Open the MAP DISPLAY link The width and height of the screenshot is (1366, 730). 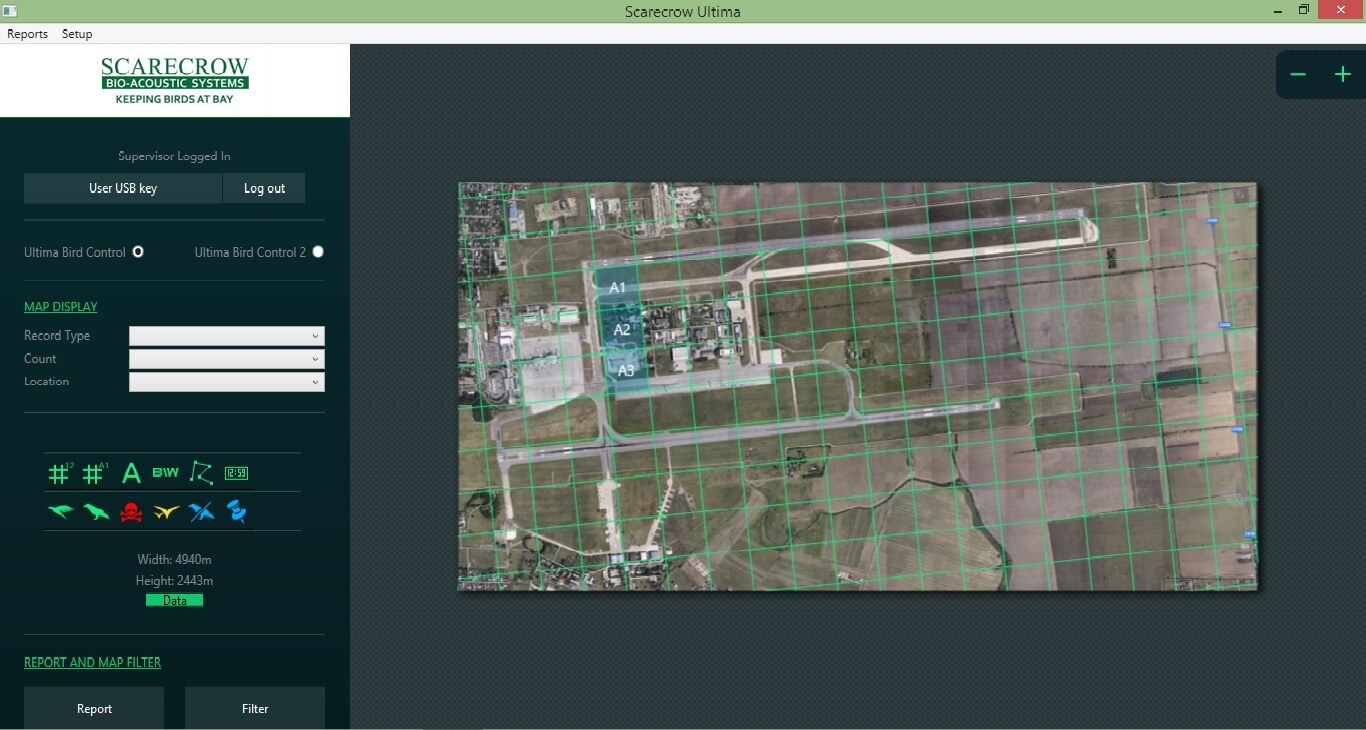coord(61,307)
